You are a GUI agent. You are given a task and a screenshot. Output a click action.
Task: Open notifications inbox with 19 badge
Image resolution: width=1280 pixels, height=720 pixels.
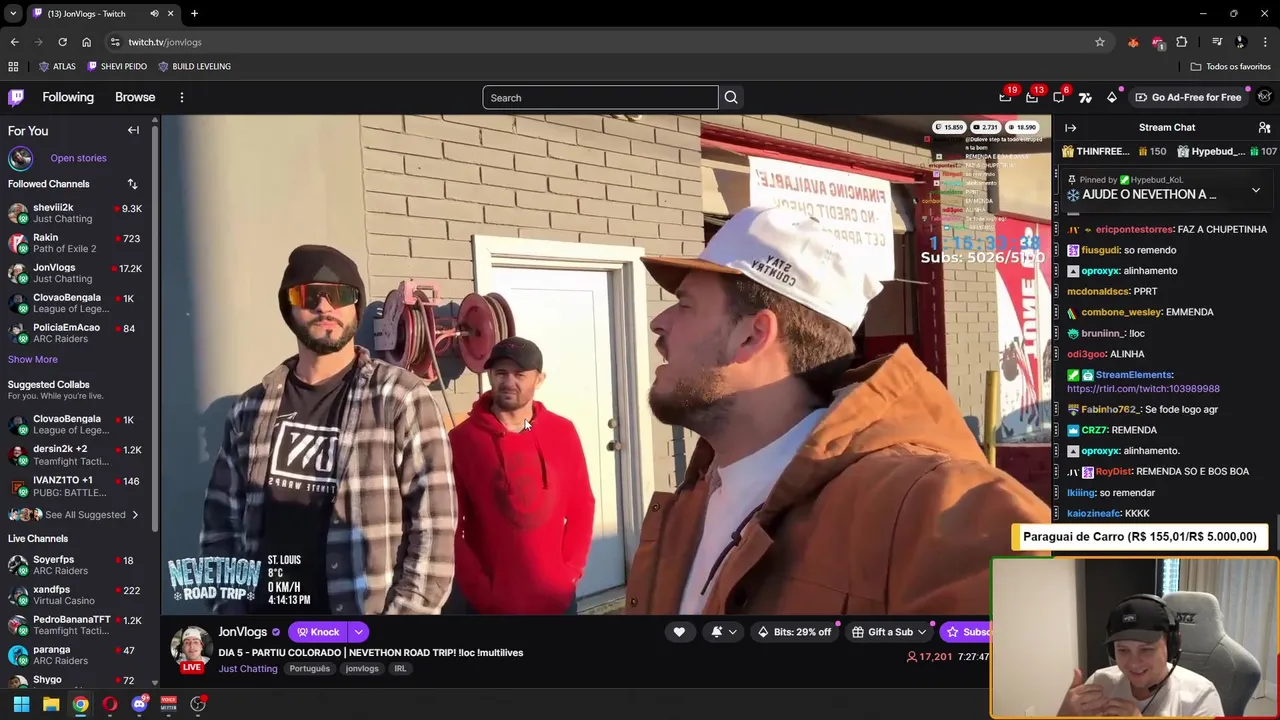tap(1005, 97)
